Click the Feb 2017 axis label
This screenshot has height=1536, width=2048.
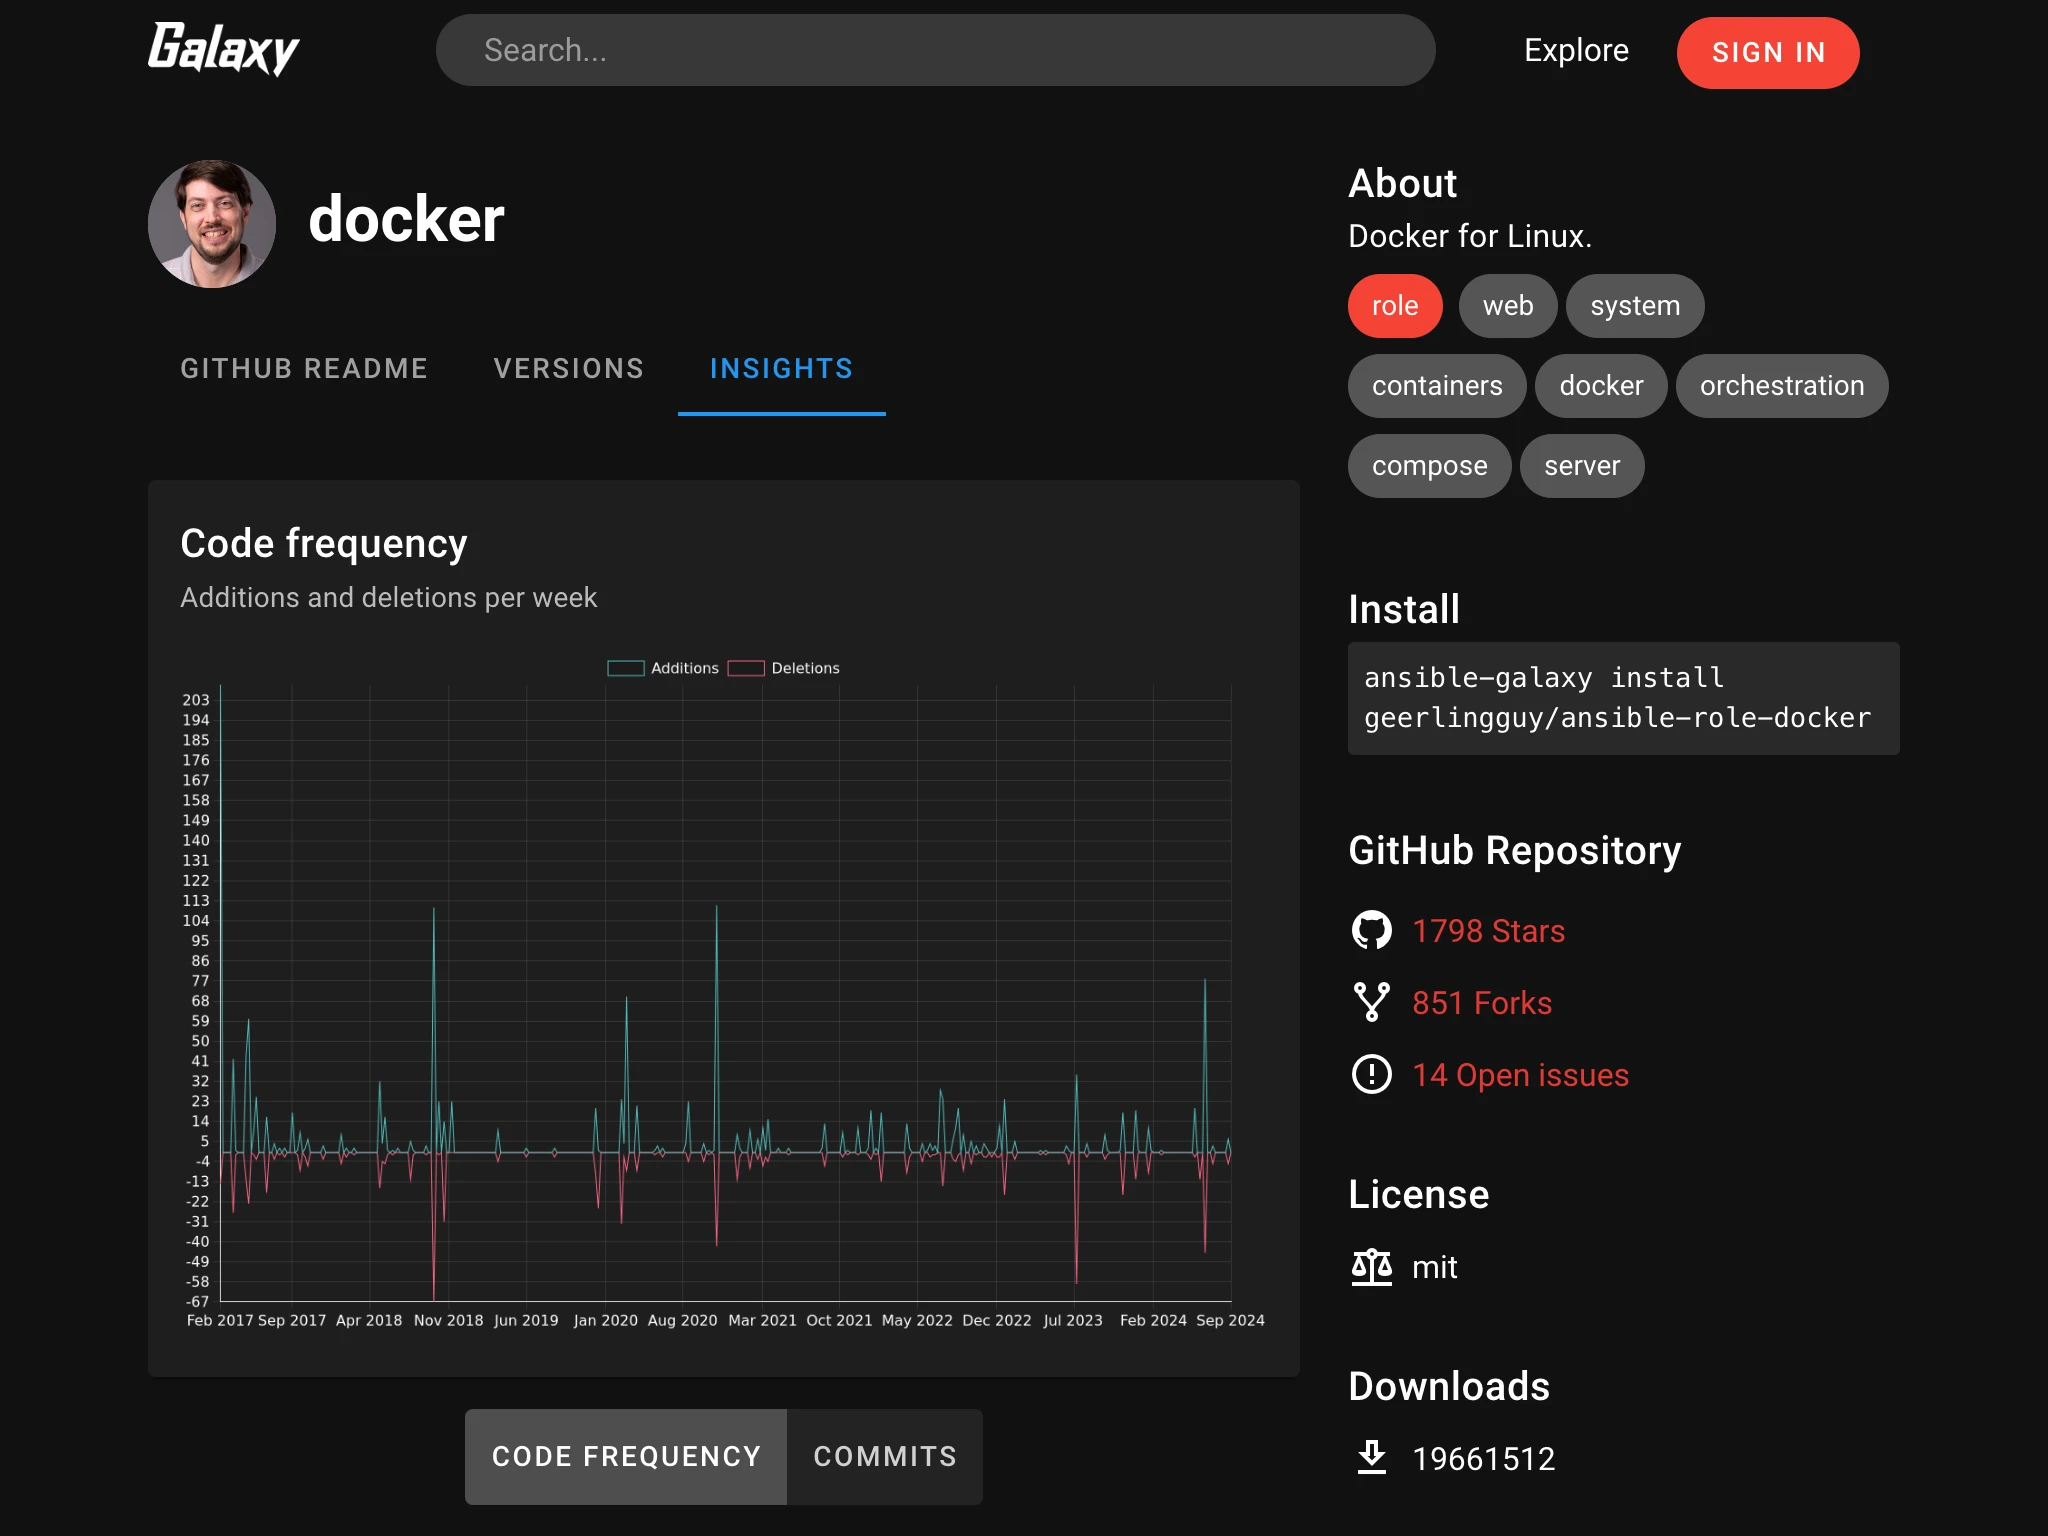220,1320
